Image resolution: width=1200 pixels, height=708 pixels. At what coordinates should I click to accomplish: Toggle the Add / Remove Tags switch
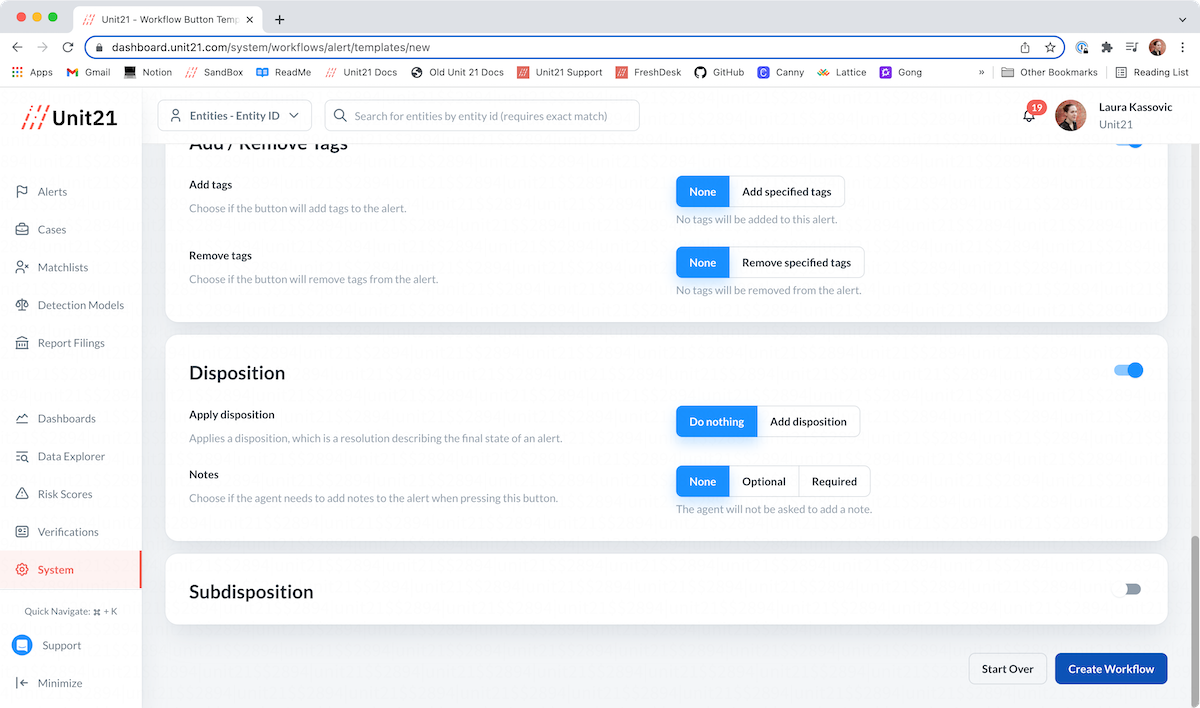pos(1128,143)
